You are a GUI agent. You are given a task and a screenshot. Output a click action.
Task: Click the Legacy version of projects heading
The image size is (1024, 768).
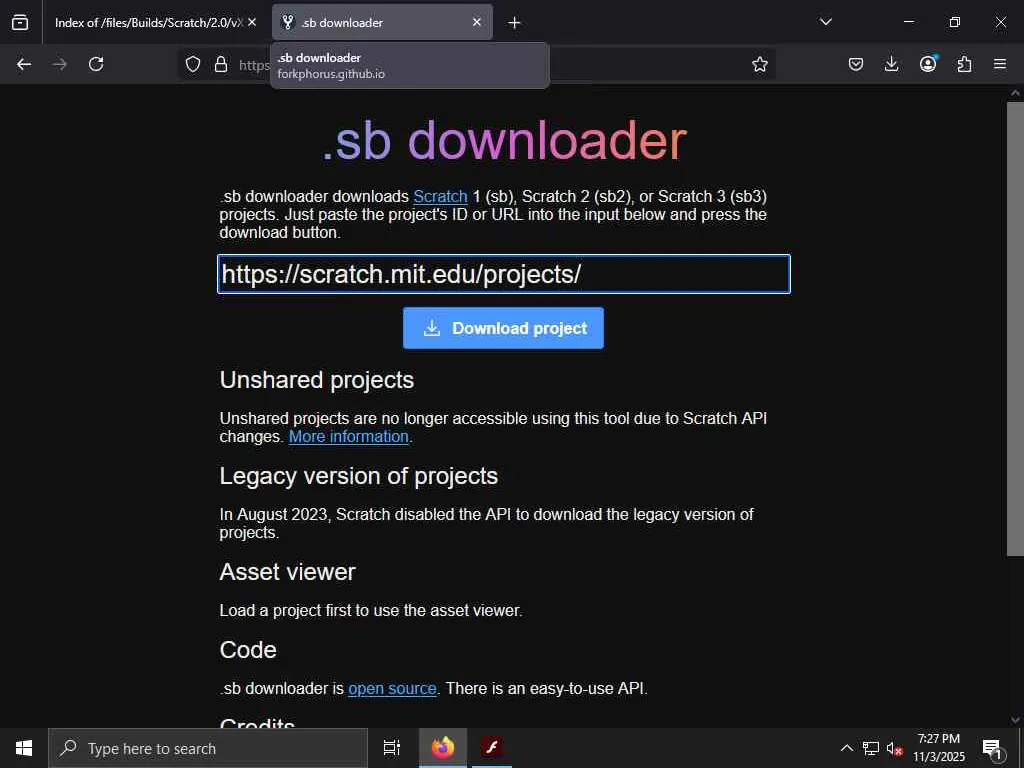tap(359, 476)
